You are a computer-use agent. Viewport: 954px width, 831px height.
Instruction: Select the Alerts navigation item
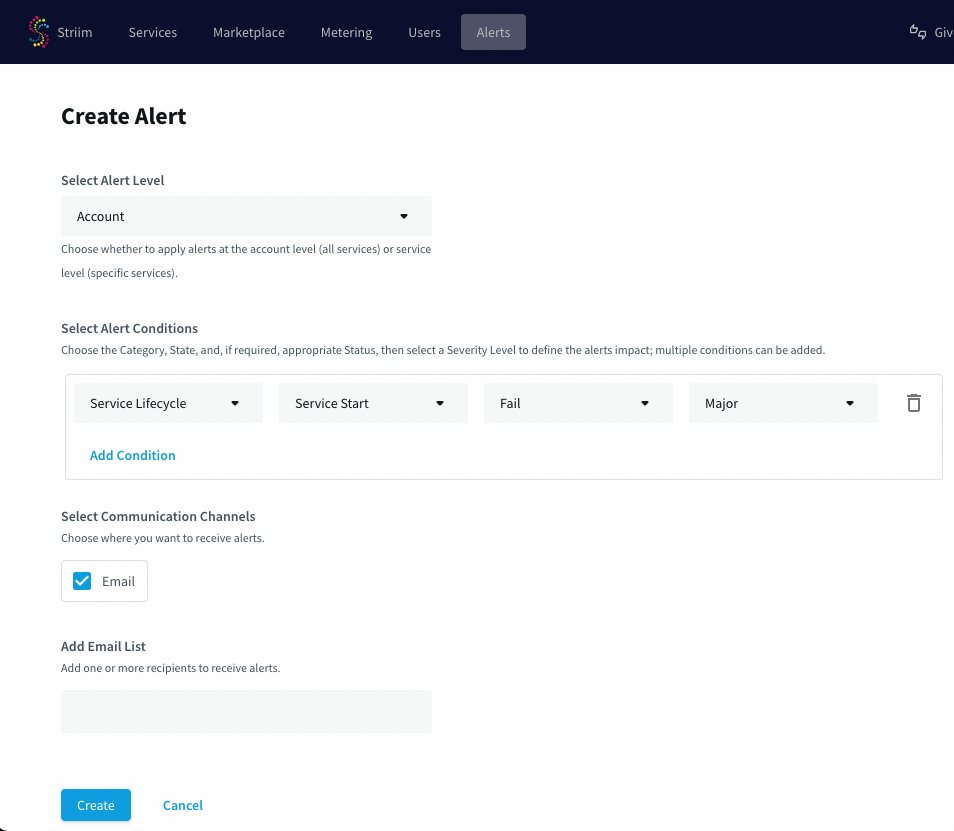pos(493,32)
